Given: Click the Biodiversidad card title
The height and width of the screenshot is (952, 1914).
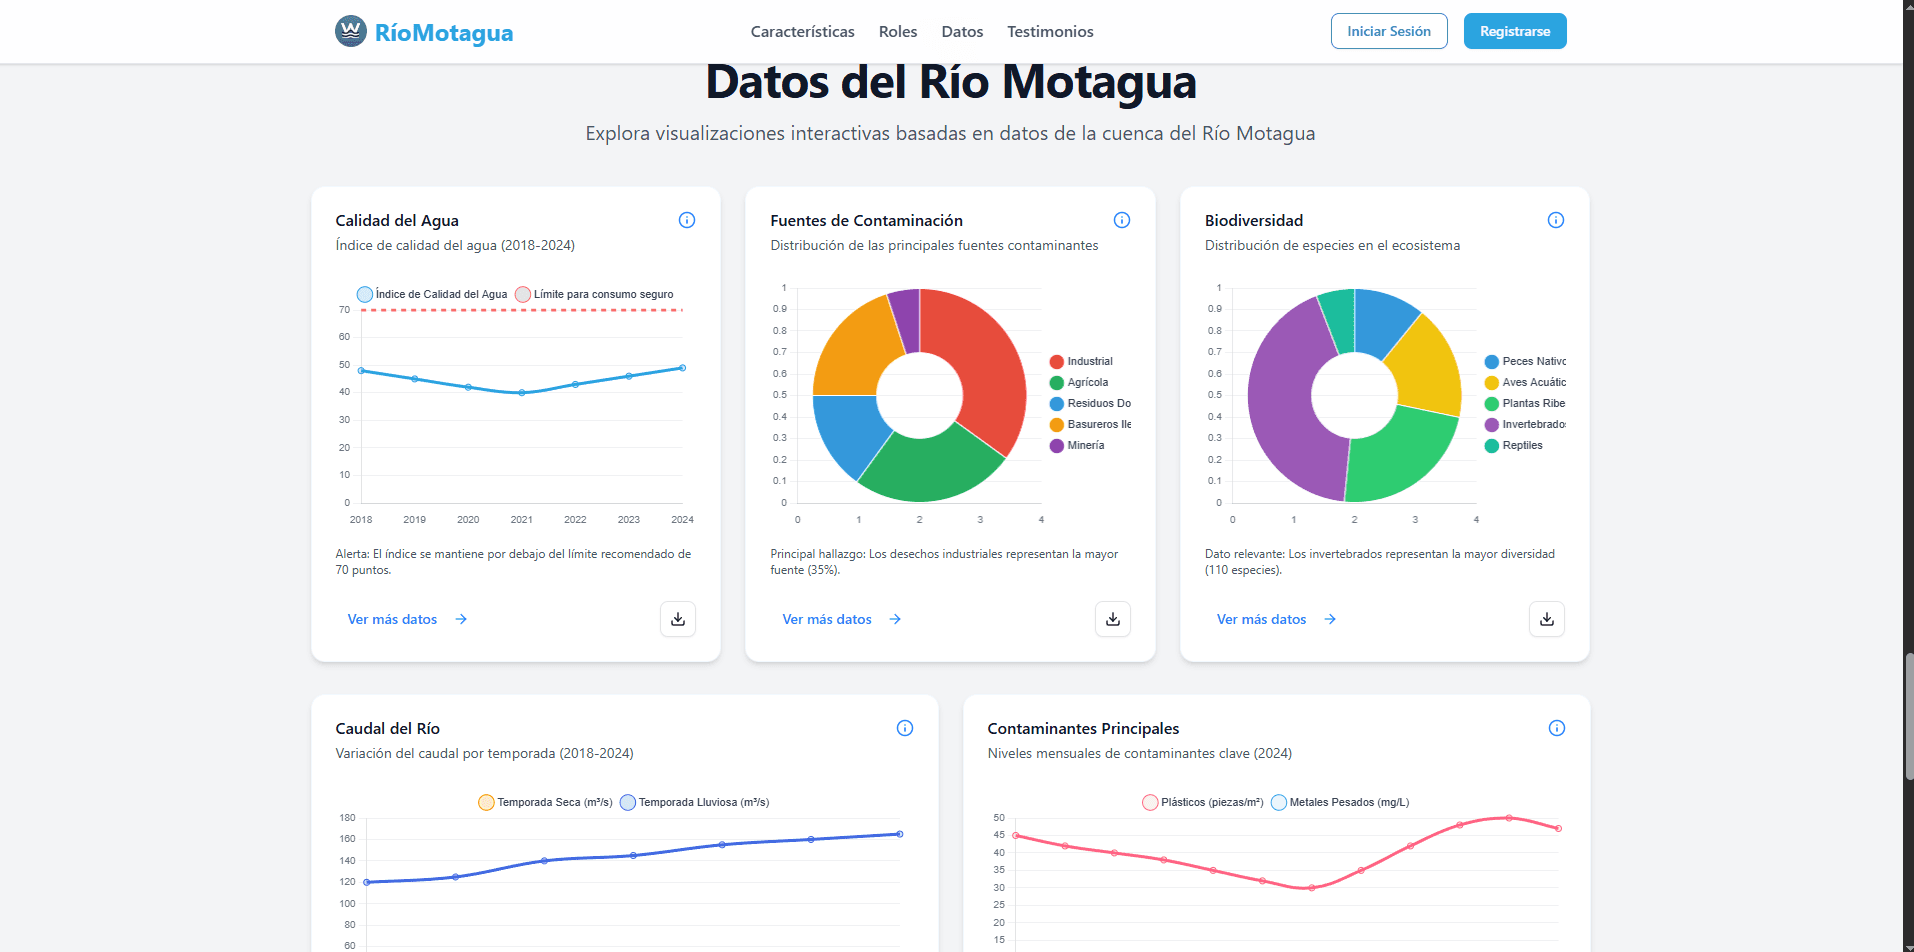Looking at the screenshot, I should [1254, 220].
